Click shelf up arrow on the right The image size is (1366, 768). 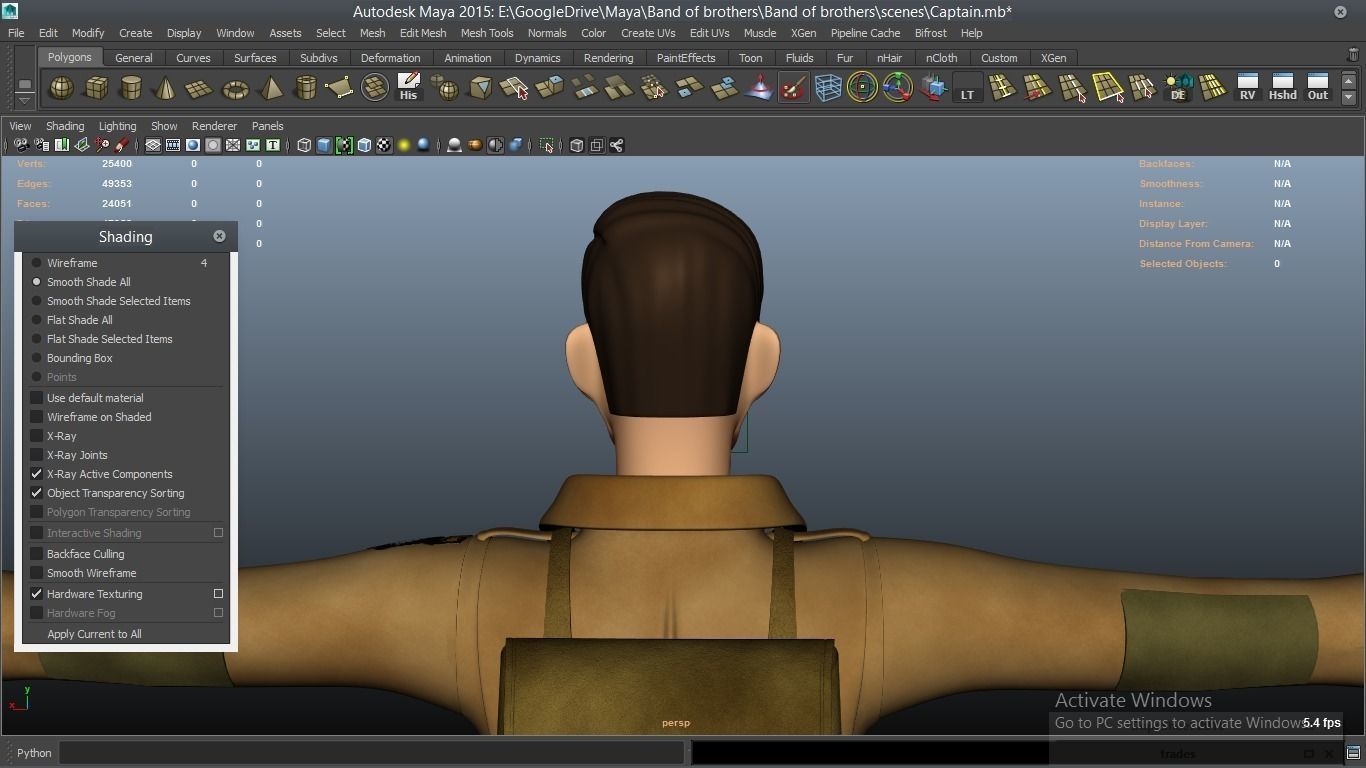(x=1349, y=81)
